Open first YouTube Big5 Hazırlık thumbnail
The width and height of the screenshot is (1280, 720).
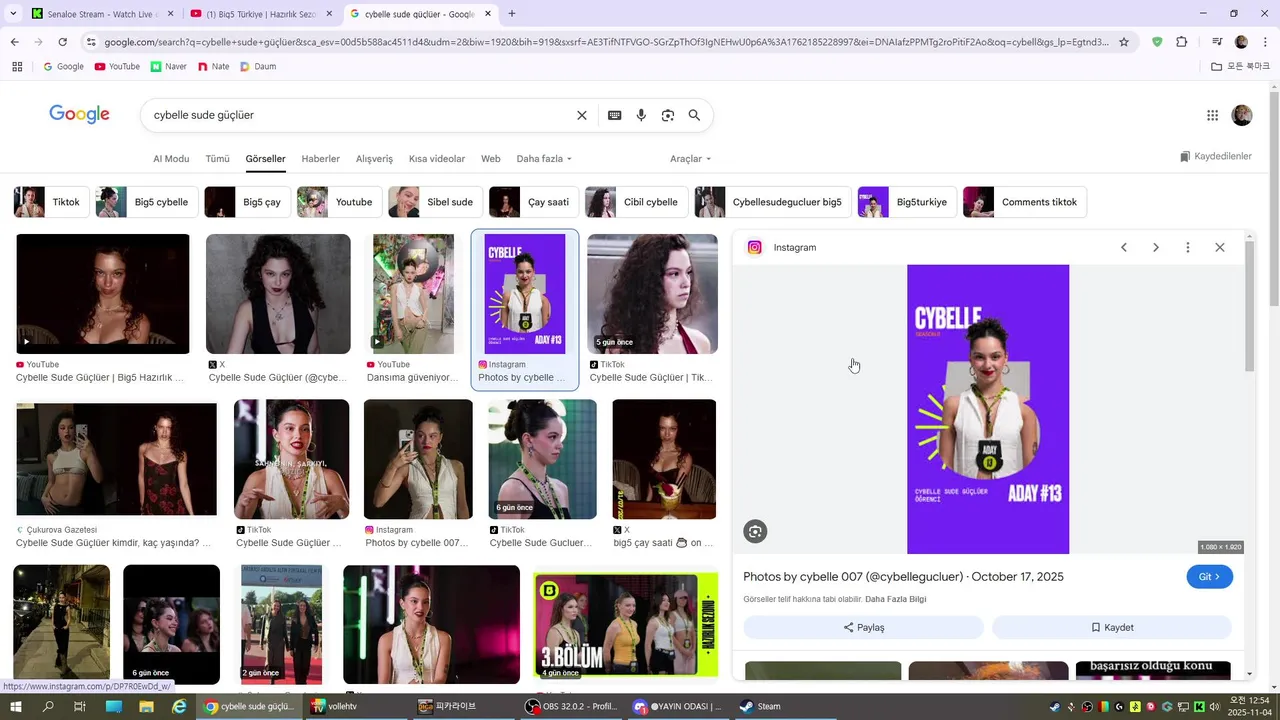pos(103,294)
